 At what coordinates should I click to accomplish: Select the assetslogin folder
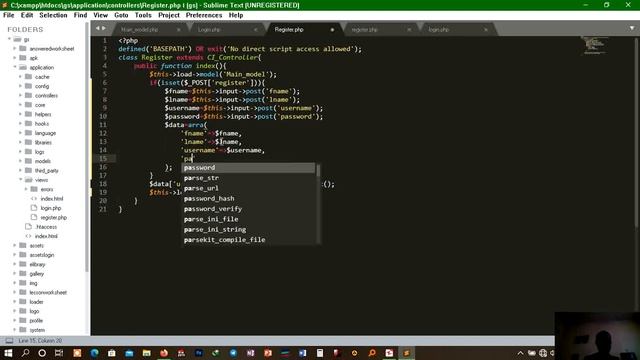click(x=42, y=255)
